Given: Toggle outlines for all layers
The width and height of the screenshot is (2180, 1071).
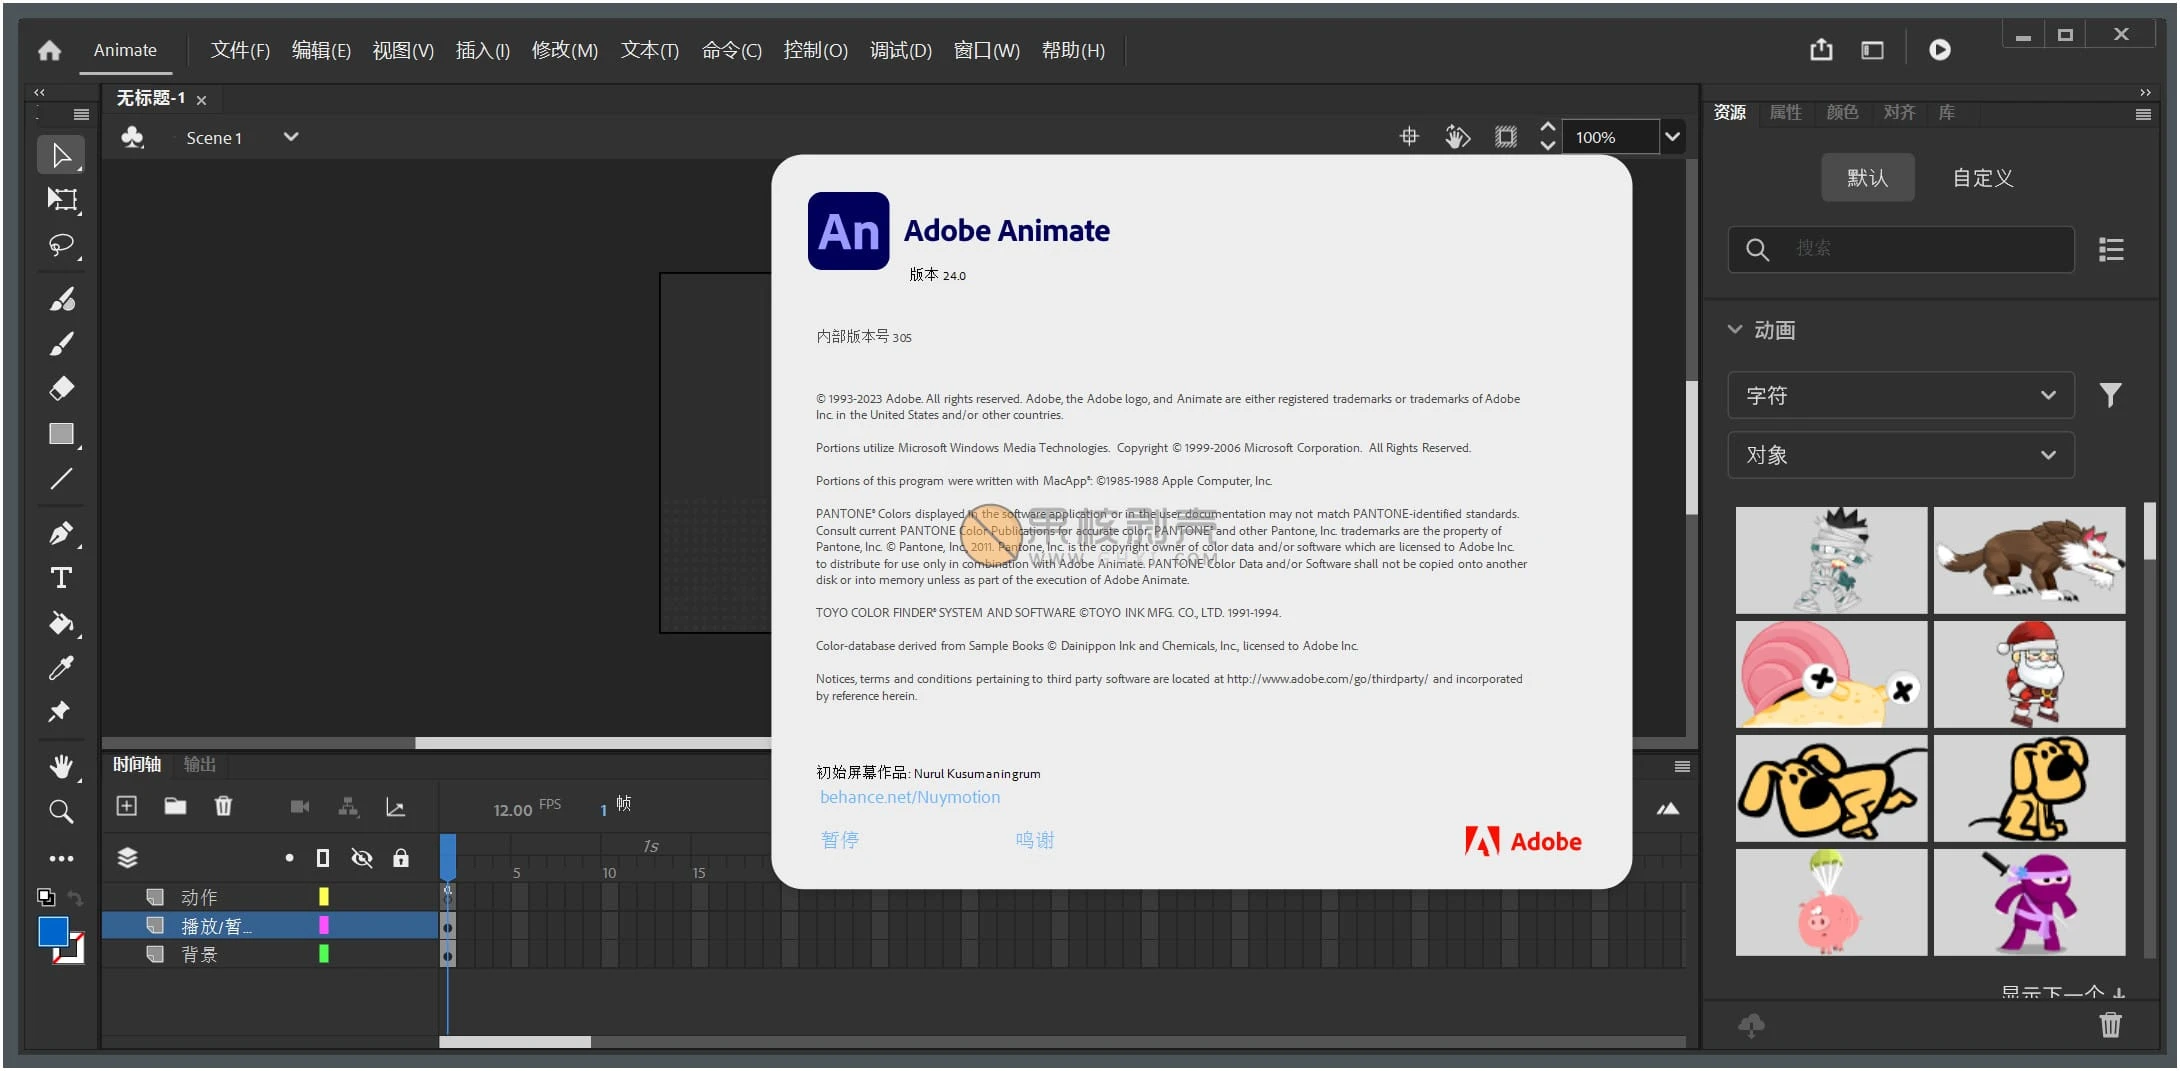Looking at the screenshot, I should (323, 858).
